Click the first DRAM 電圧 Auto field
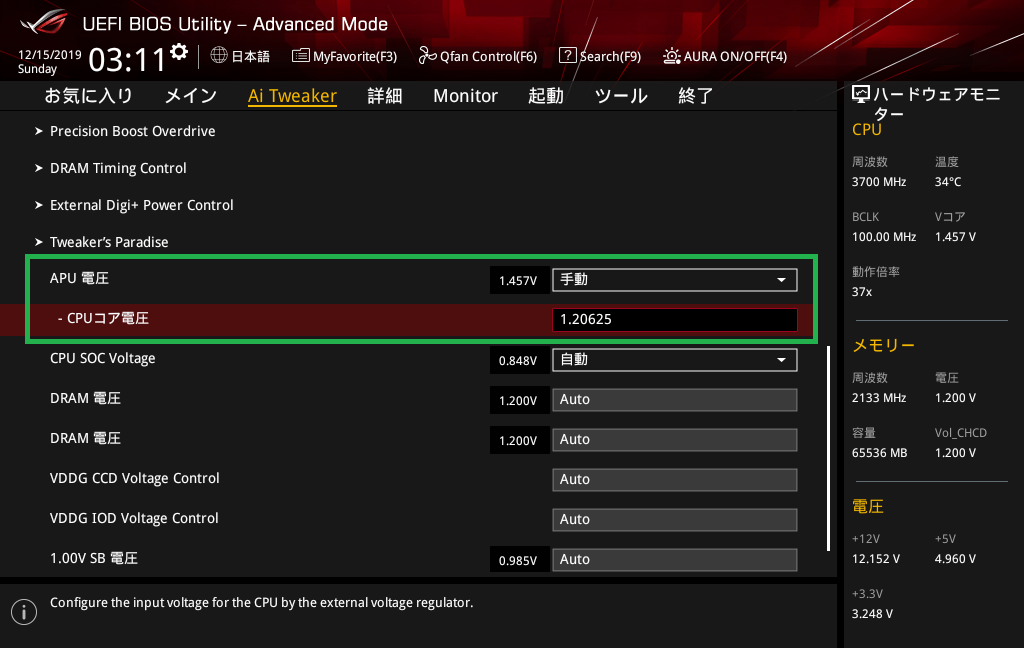1024x648 pixels. coord(675,400)
